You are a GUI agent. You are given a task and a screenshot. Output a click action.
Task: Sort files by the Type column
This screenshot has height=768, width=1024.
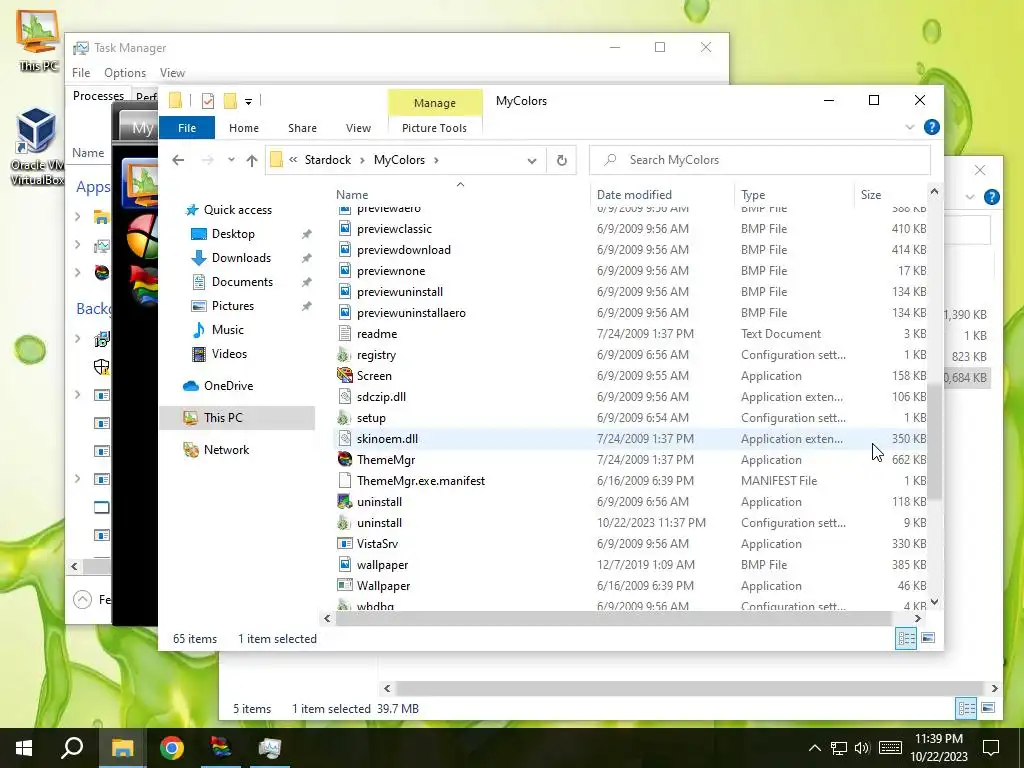[x=753, y=195]
